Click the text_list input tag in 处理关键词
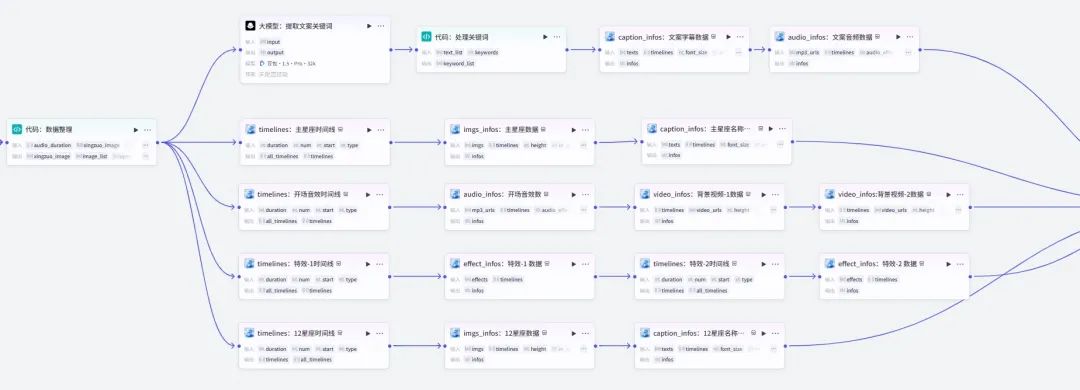Image resolution: width=1080 pixels, height=390 pixels. click(x=449, y=52)
